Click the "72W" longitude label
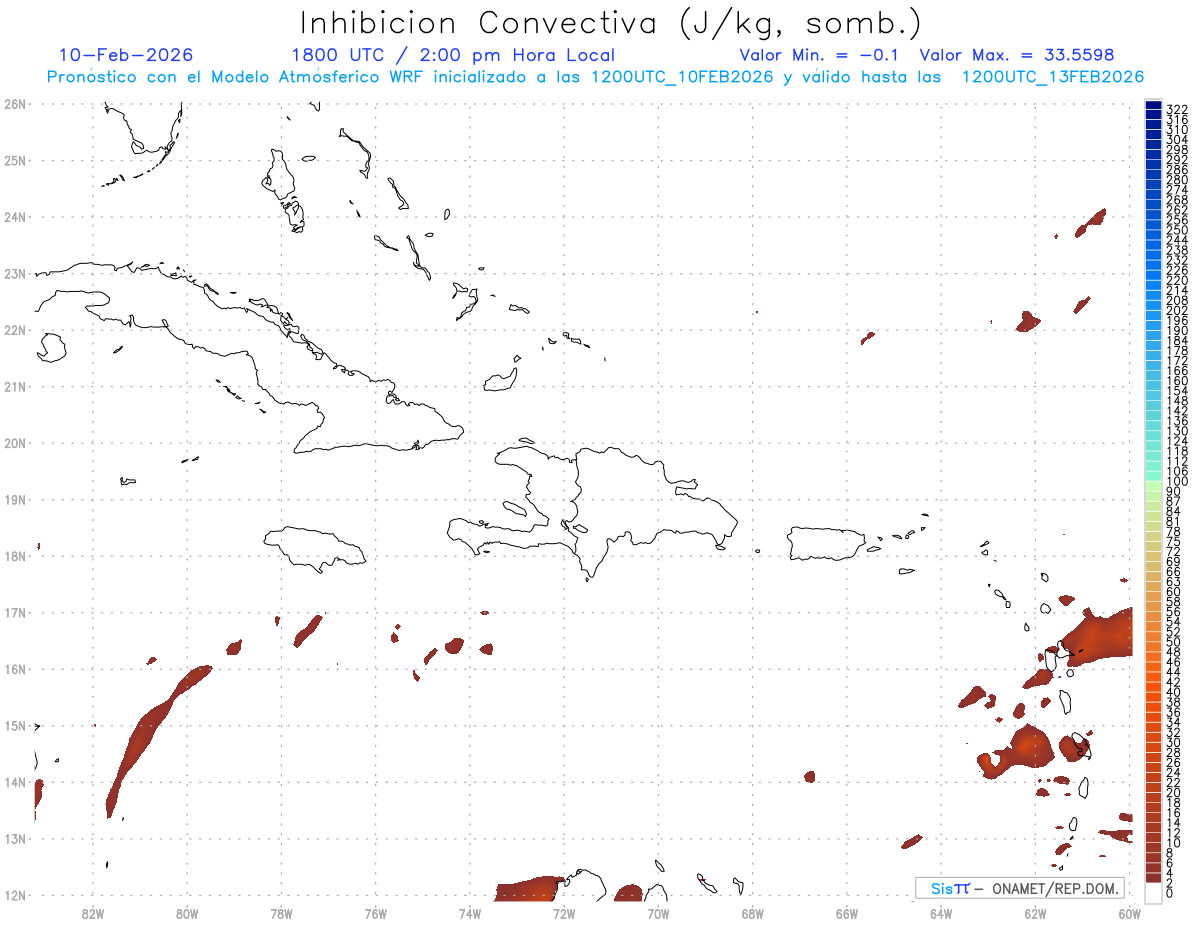 pyautogui.click(x=564, y=912)
